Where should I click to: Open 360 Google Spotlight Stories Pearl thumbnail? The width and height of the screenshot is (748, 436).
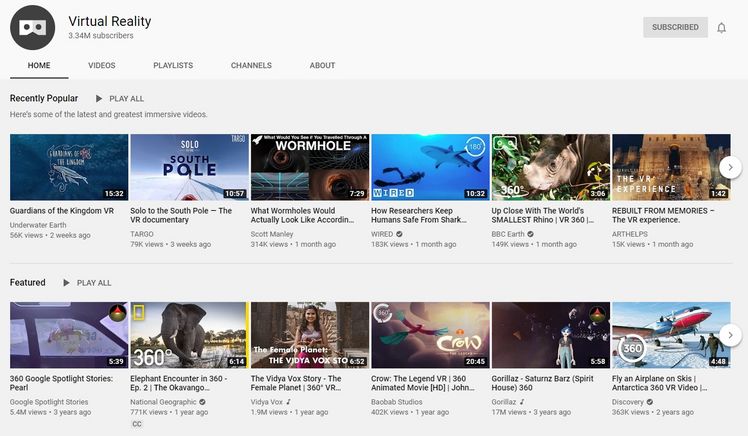(69, 335)
